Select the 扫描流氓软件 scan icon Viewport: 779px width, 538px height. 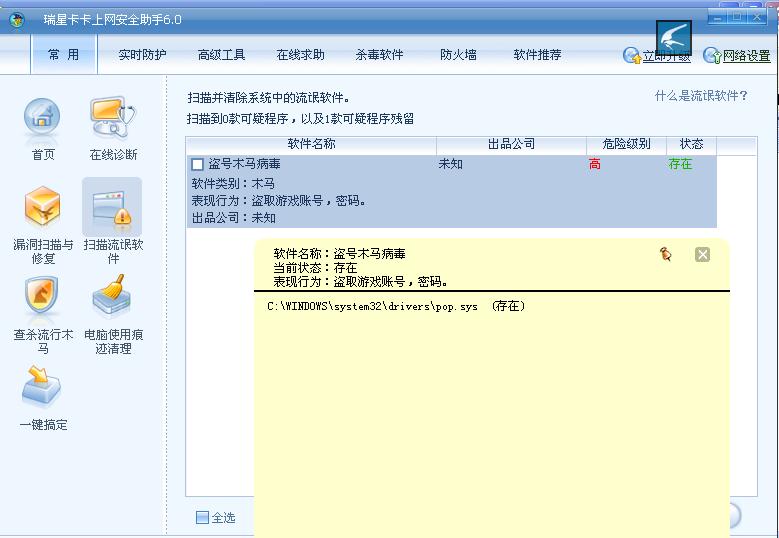112,208
